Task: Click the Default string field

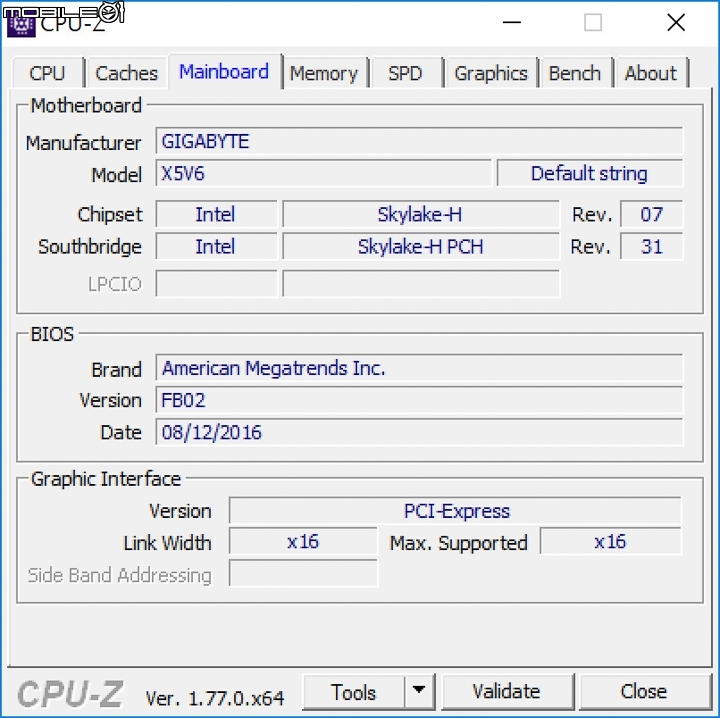Action: point(590,174)
